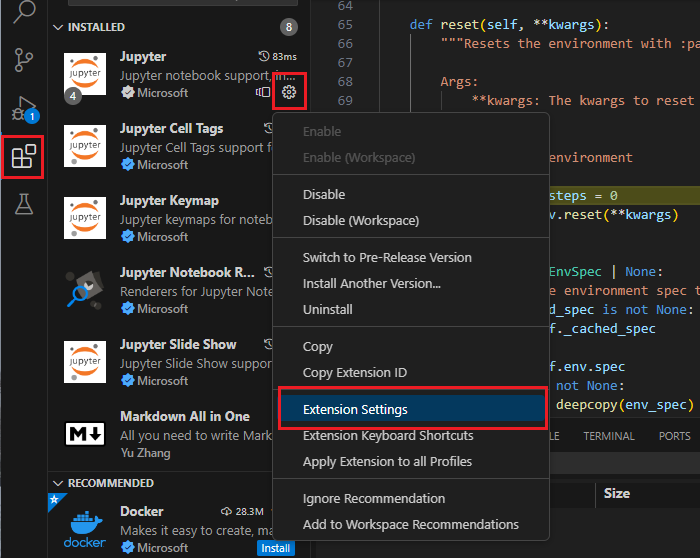Click the Microsoft verified badge under Jupyter Keymap
The width and height of the screenshot is (700, 558).
point(128,236)
